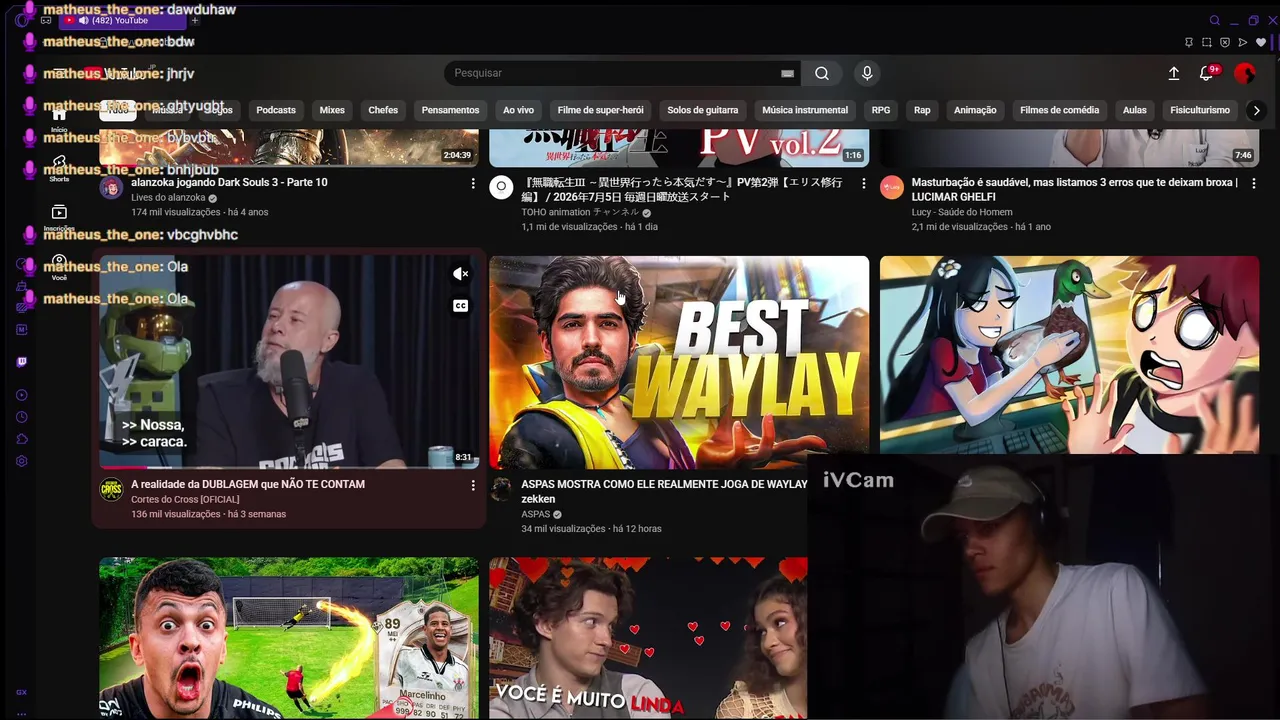Toggle captions on the DUBLAGEM preview
1280x720 pixels.
[x=460, y=306]
